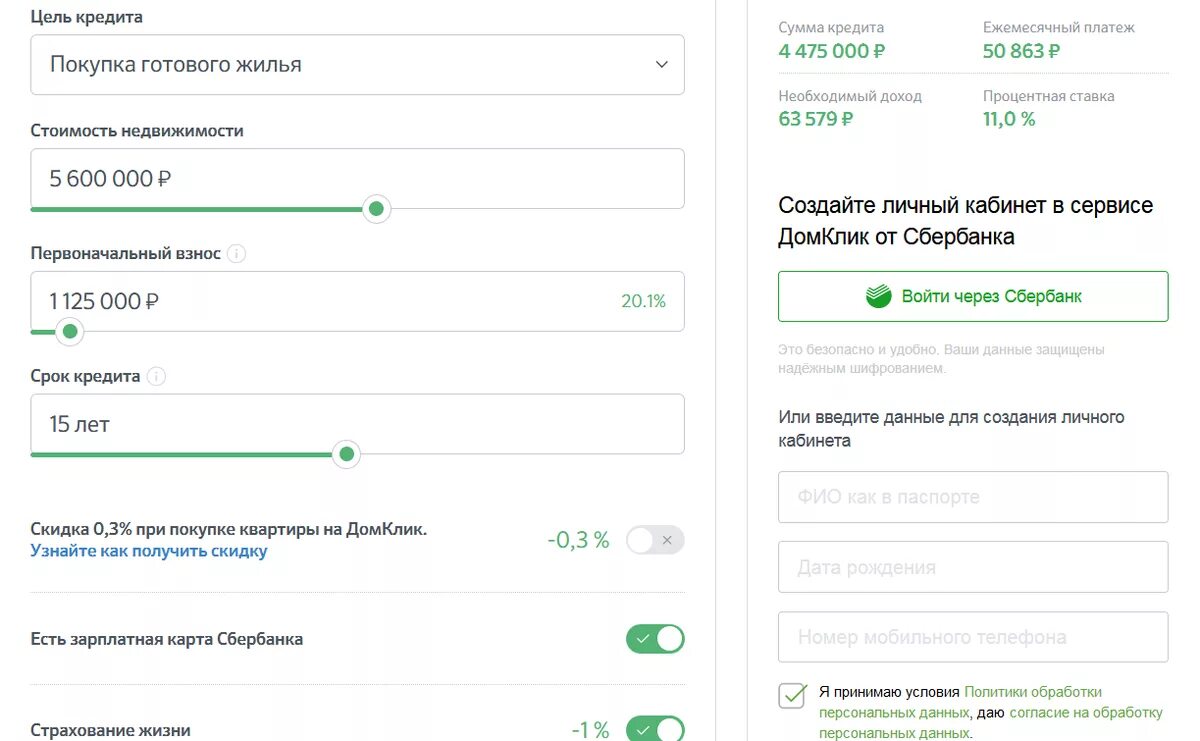Toggle ДомКлик 0,3% discount switch
Screen dimensions: 1200x741
point(655,541)
